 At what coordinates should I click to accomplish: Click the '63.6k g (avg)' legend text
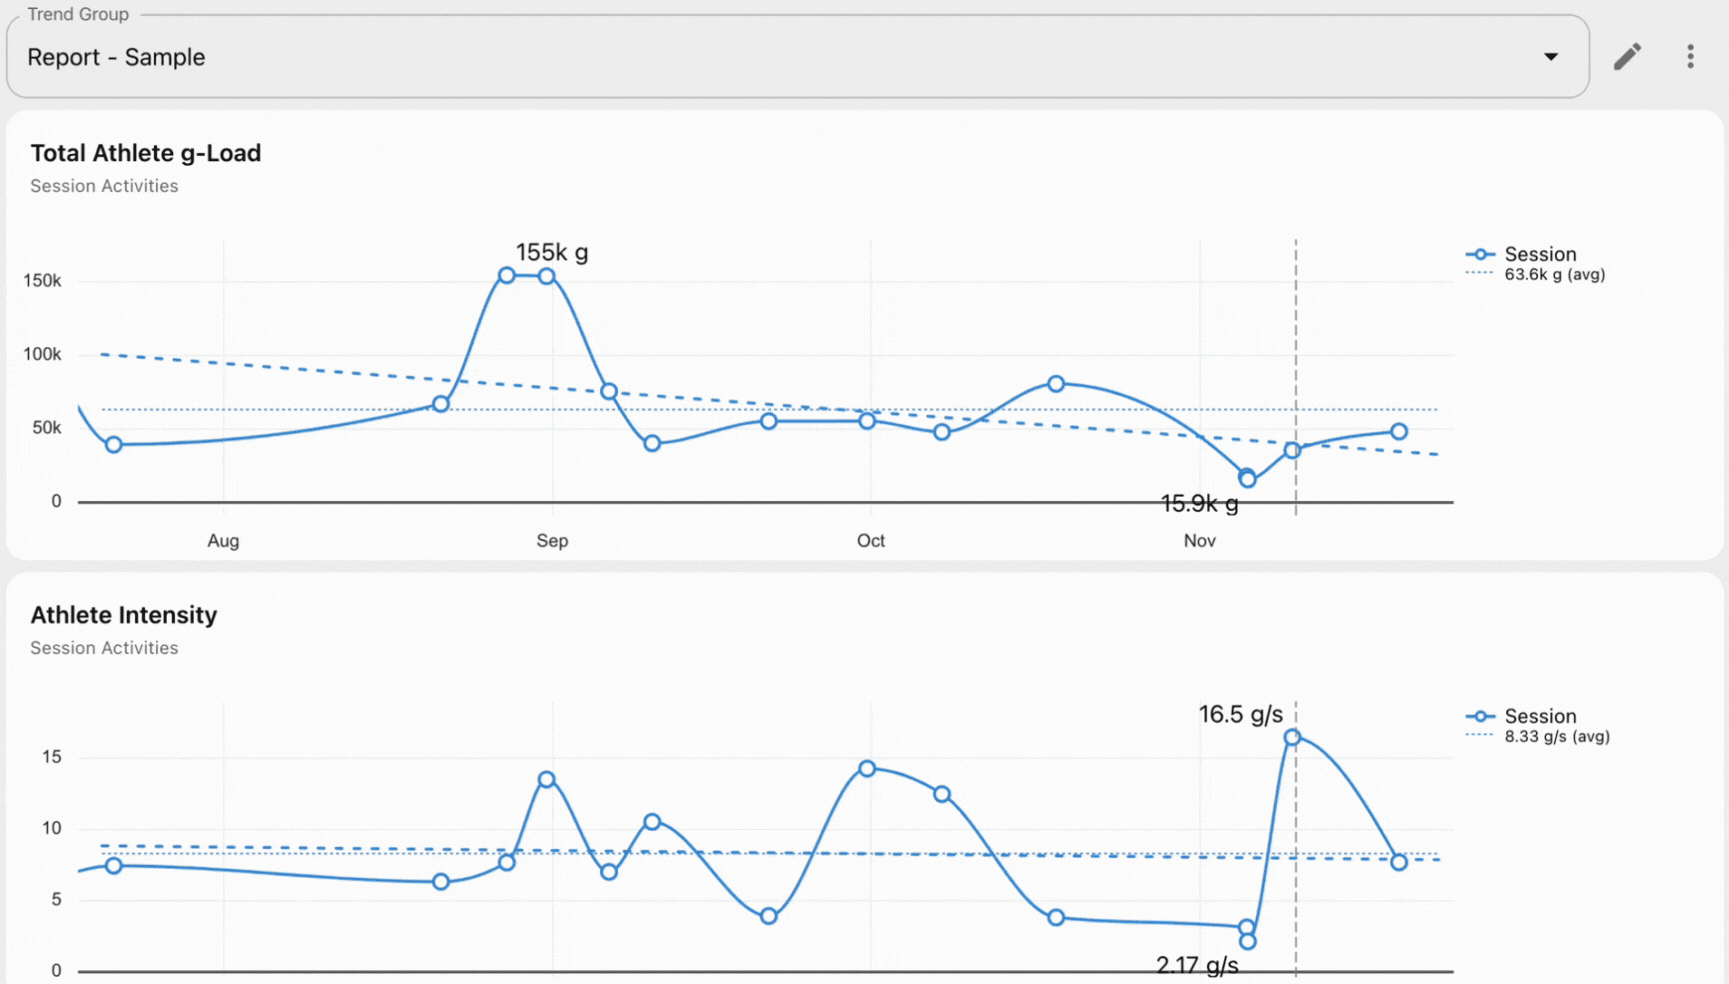pos(1555,275)
